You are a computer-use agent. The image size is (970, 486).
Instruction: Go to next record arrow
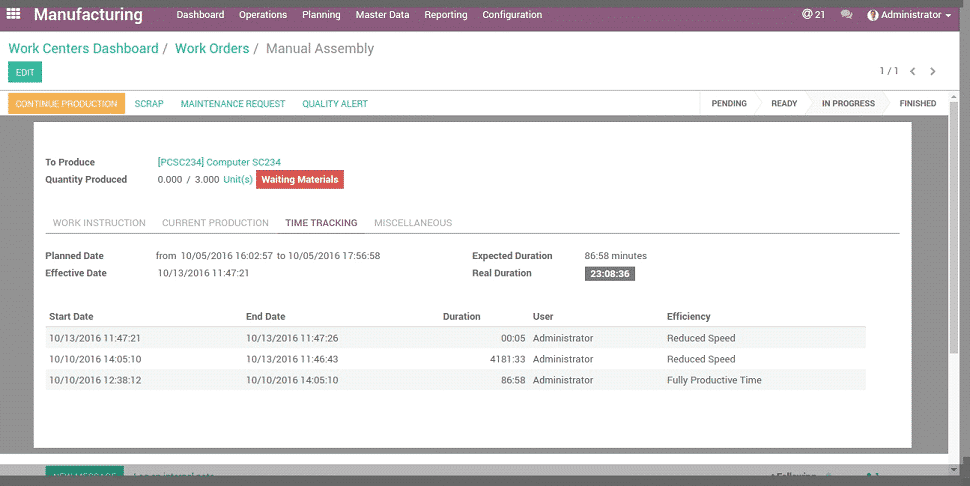pyautogui.click(x=933, y=72)
